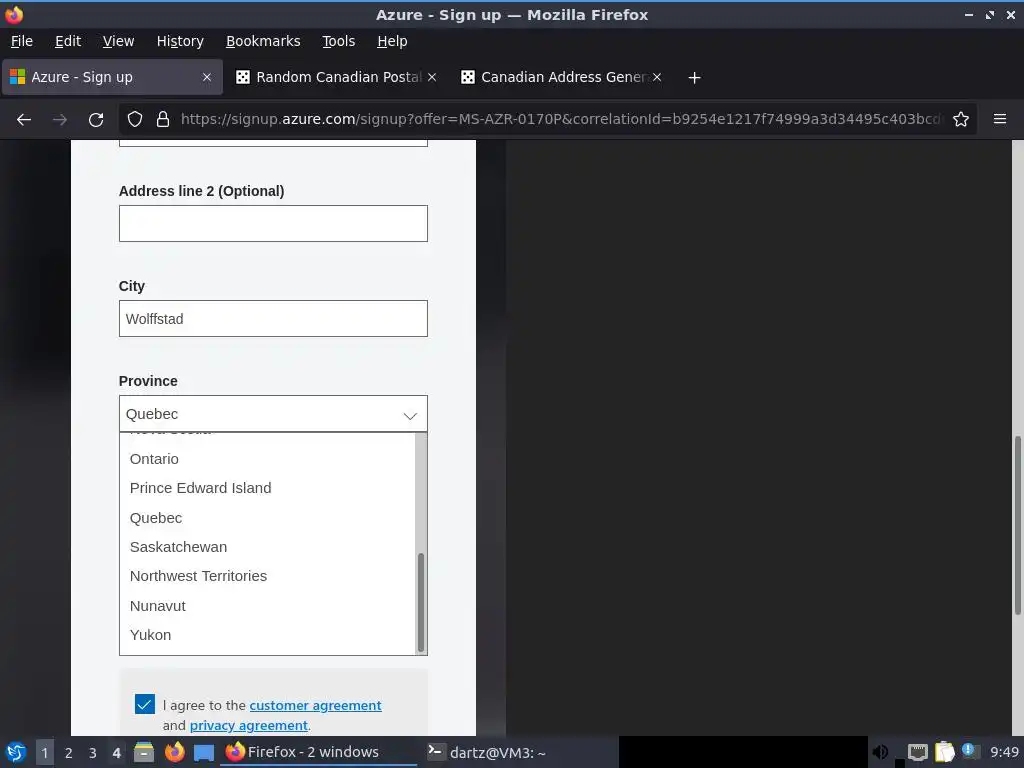Viewport: 1024px width, 768px height.
Task: Click the 9:49 clock in the tray
Action: (x=1004, y=752)
